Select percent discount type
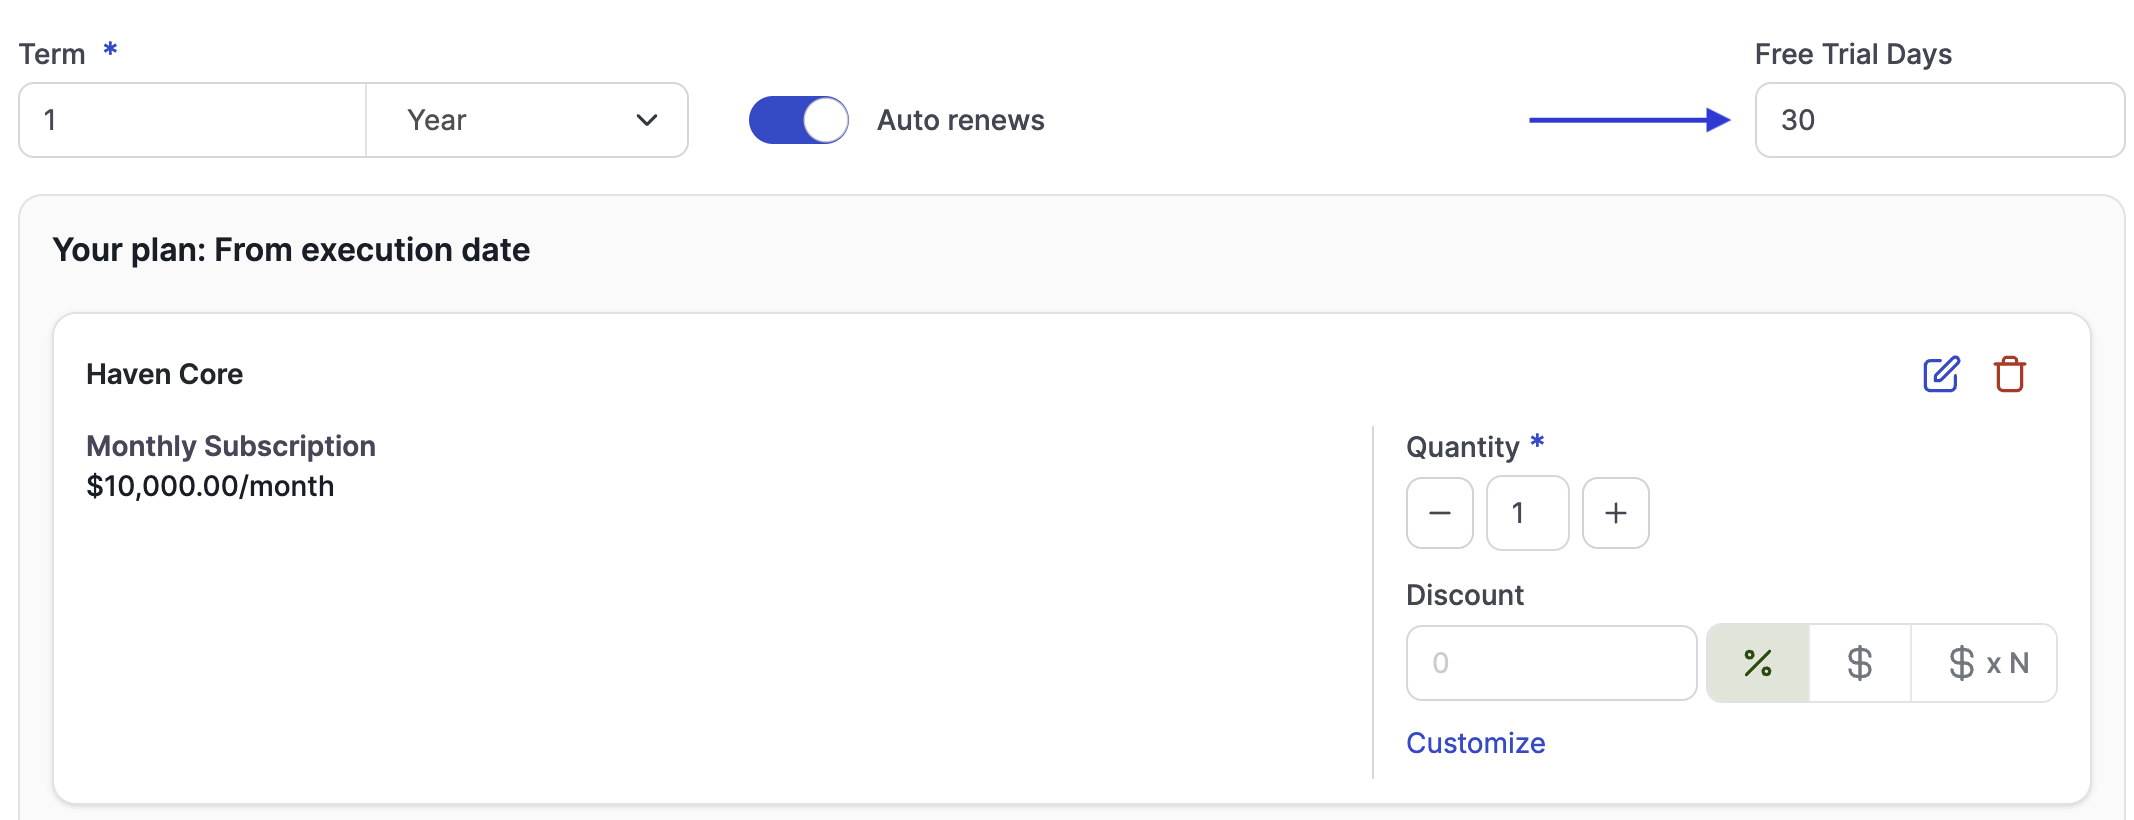Image resolution: width=2134 pixels, height=820 pixels. [x=1757, y=663]
